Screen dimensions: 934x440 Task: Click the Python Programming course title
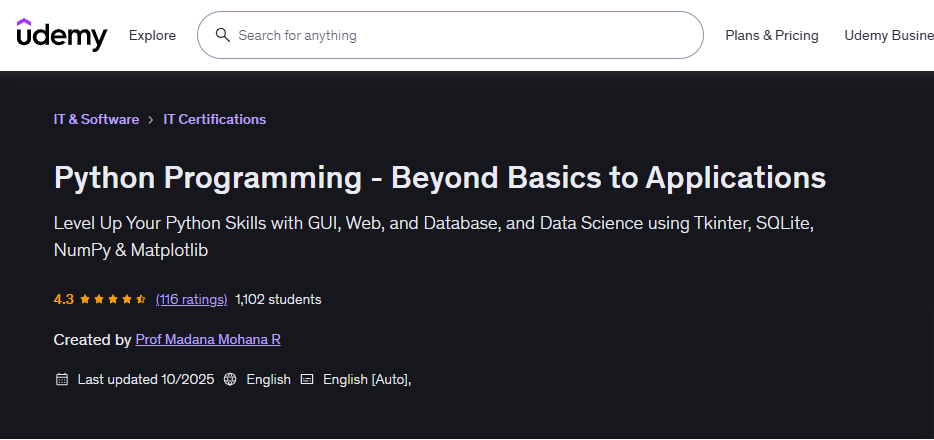[x=439, y=177]
